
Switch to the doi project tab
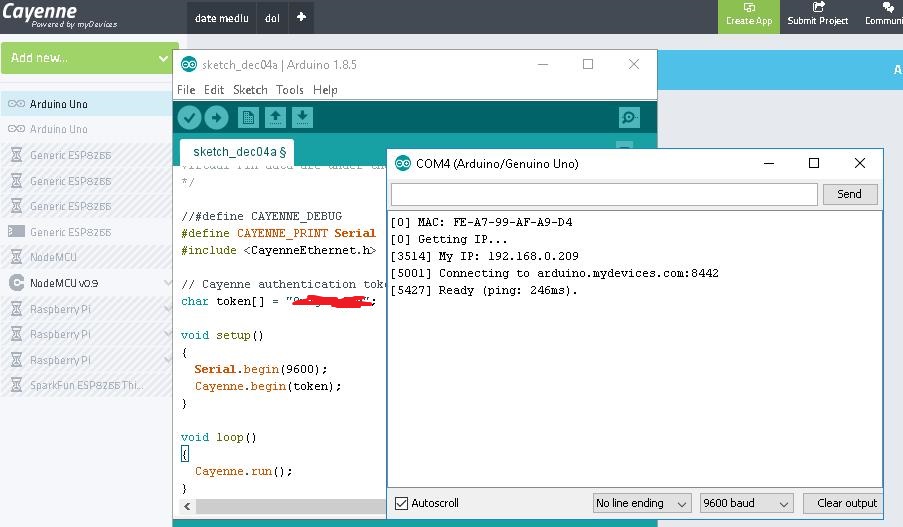coord(272,18)
